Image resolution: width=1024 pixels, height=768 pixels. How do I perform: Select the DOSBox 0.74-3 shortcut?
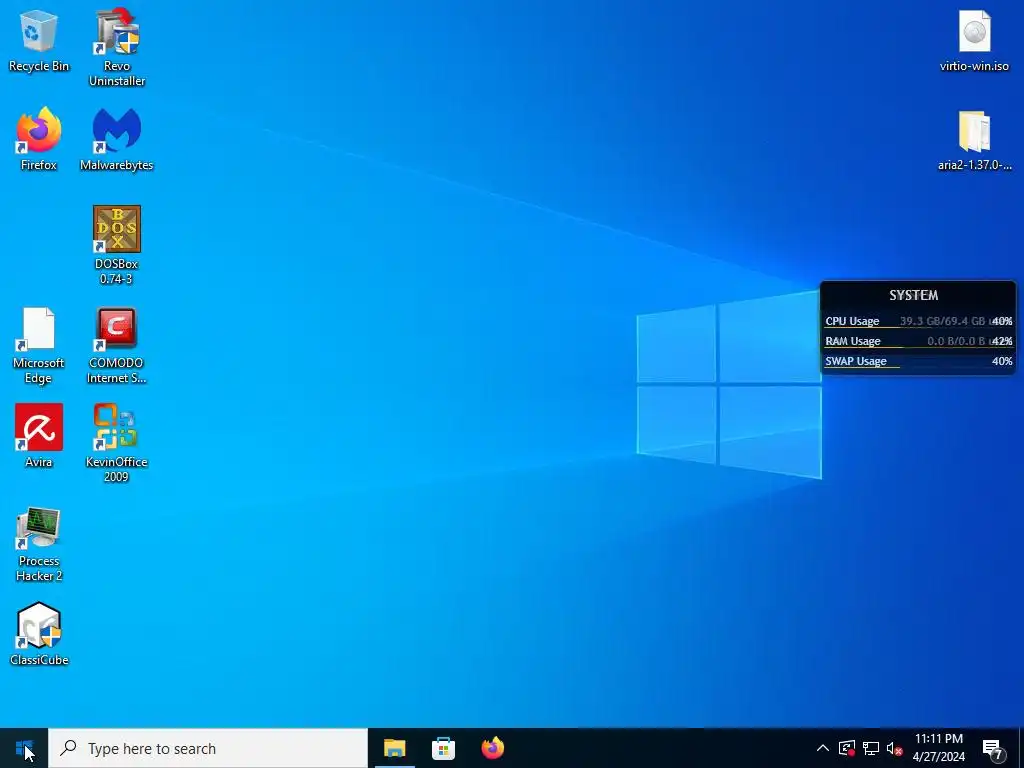tap(116, 246)
